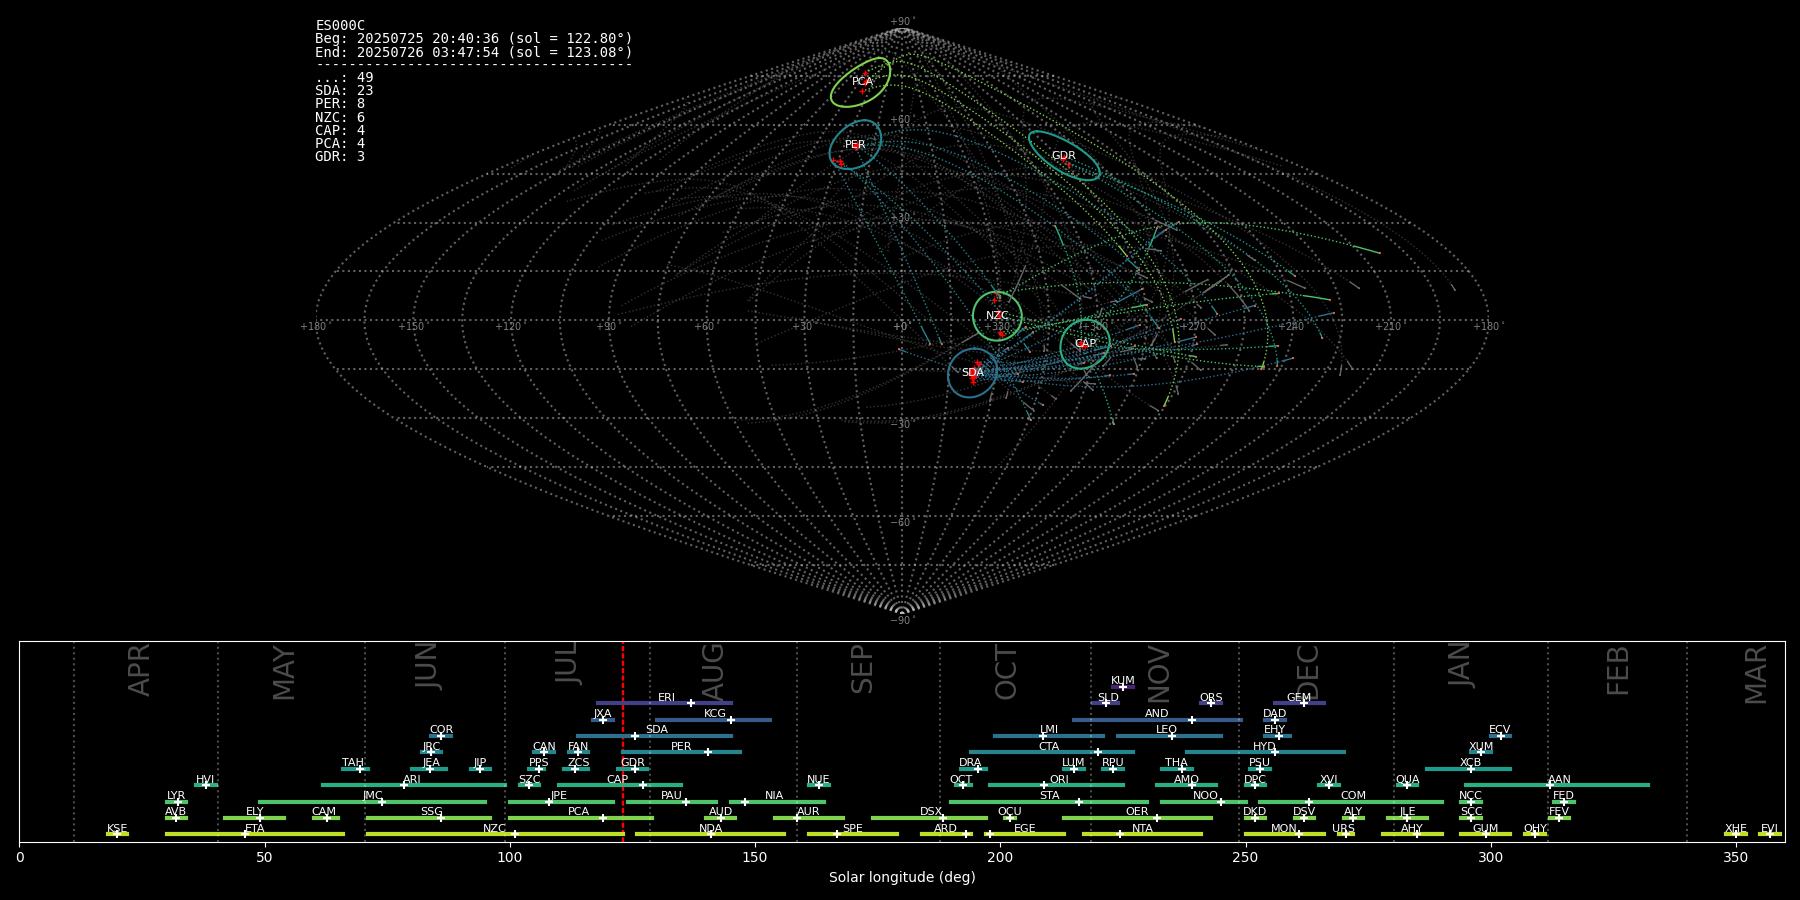Click the JXA shower label in timeline

click(x=602, y=714)
